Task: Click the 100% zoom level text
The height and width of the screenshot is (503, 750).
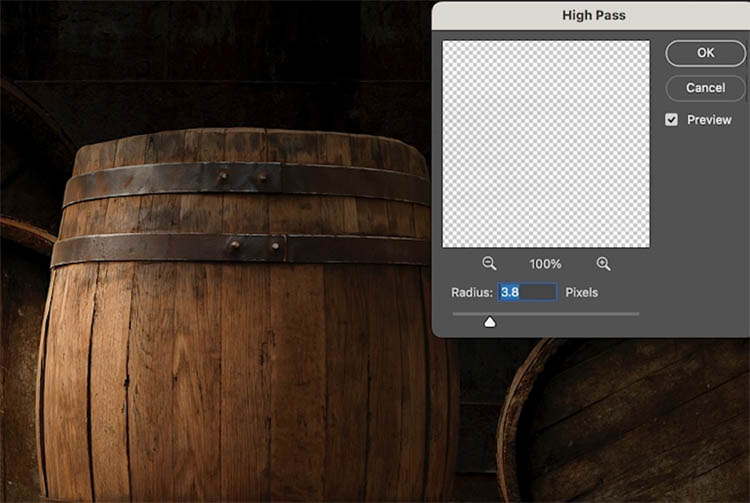Action: (545, 264)
